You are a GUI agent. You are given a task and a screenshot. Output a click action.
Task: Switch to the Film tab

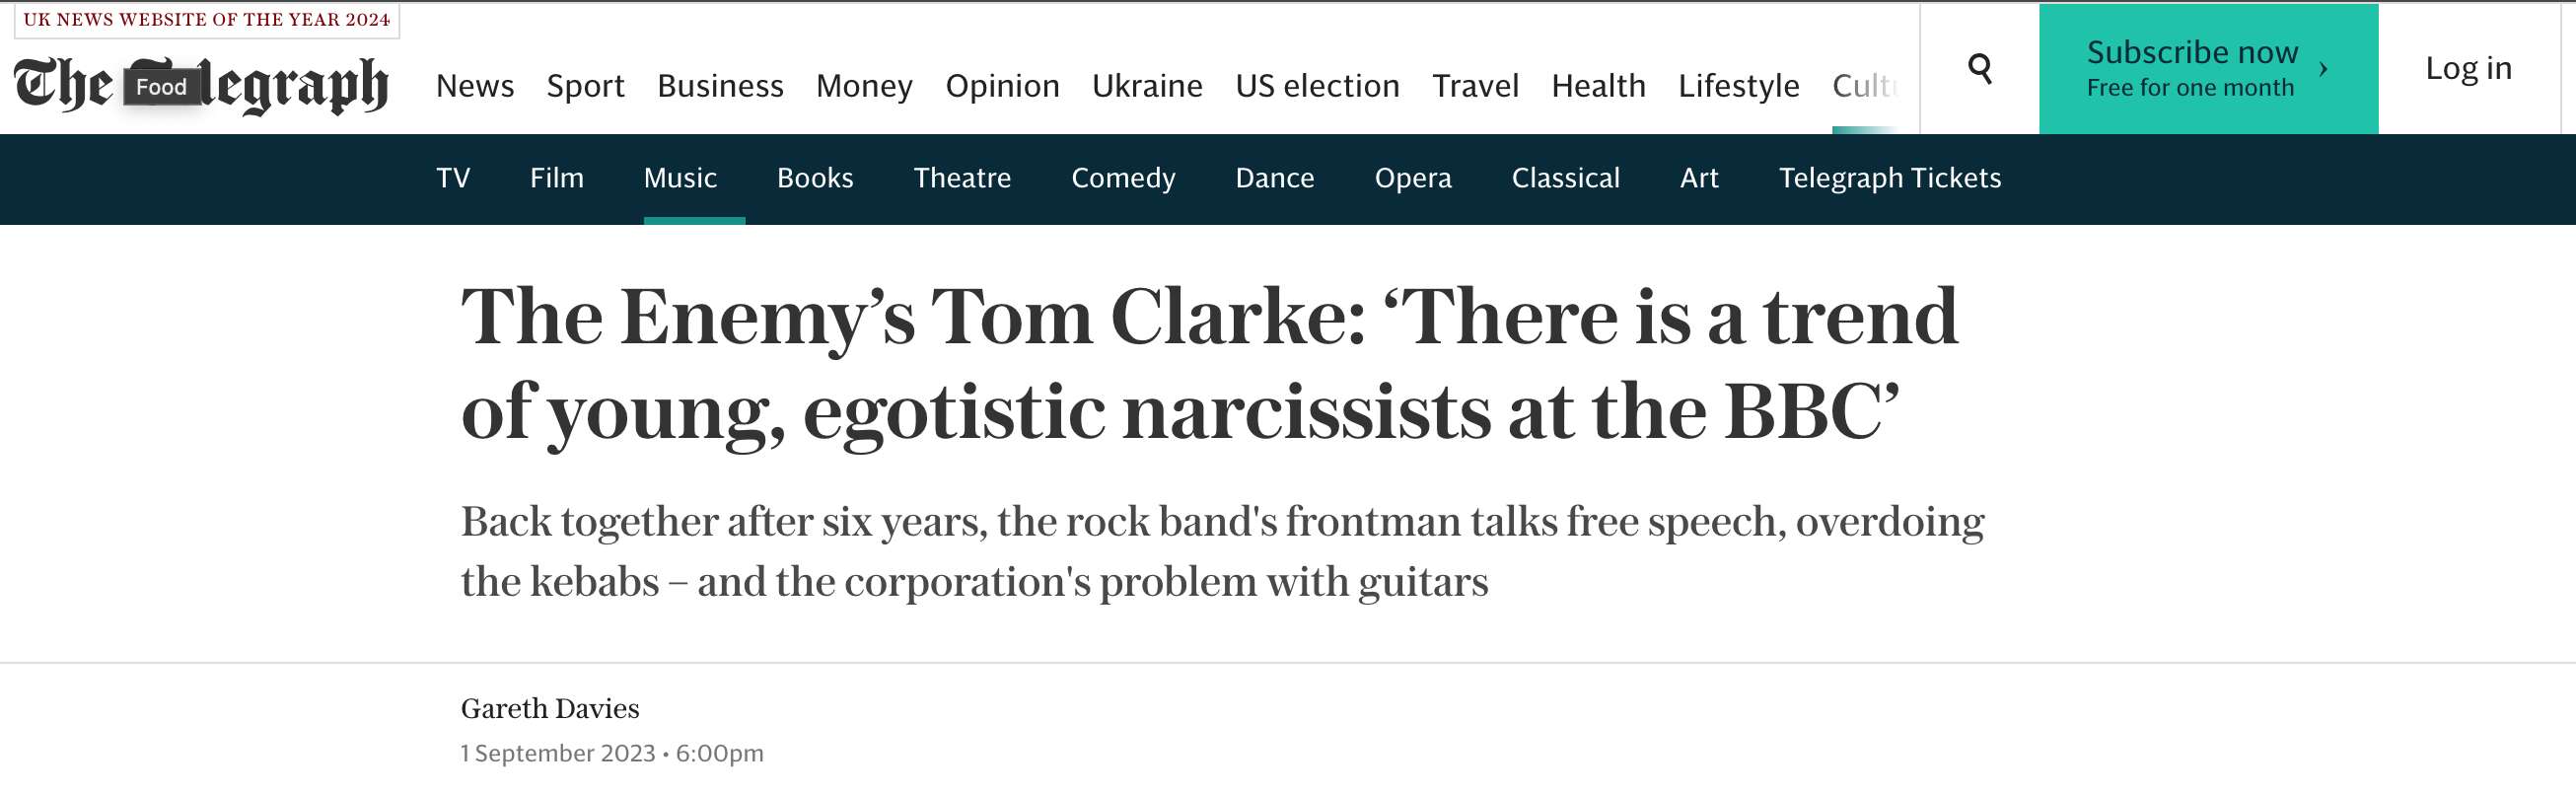point(557,178)
